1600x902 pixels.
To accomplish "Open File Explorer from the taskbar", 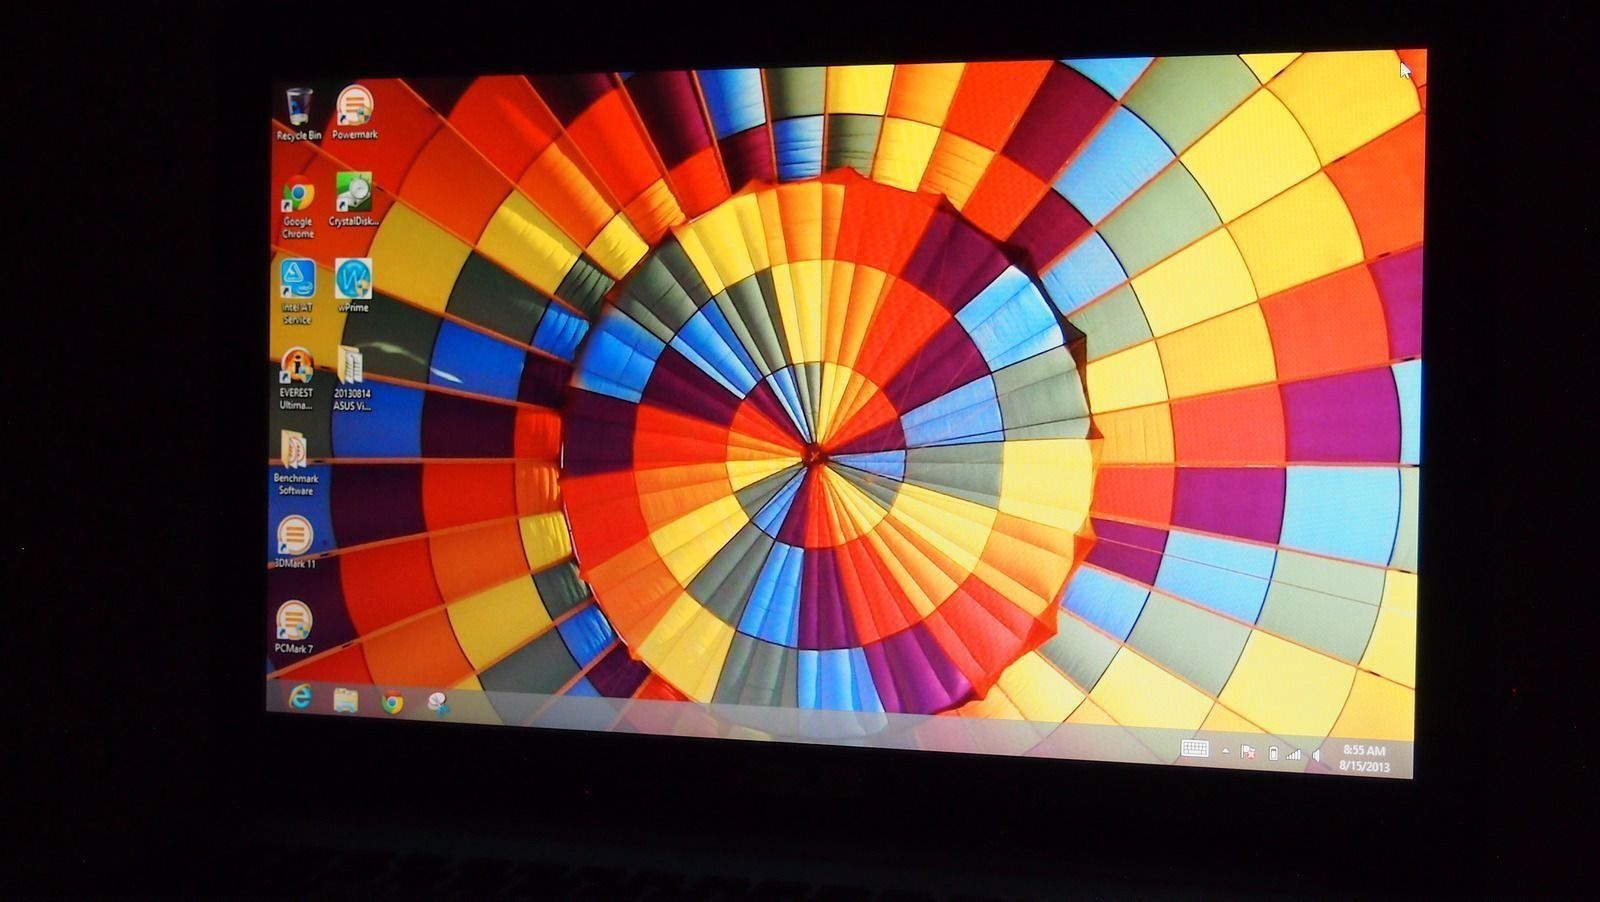I will tap(346, 701).
